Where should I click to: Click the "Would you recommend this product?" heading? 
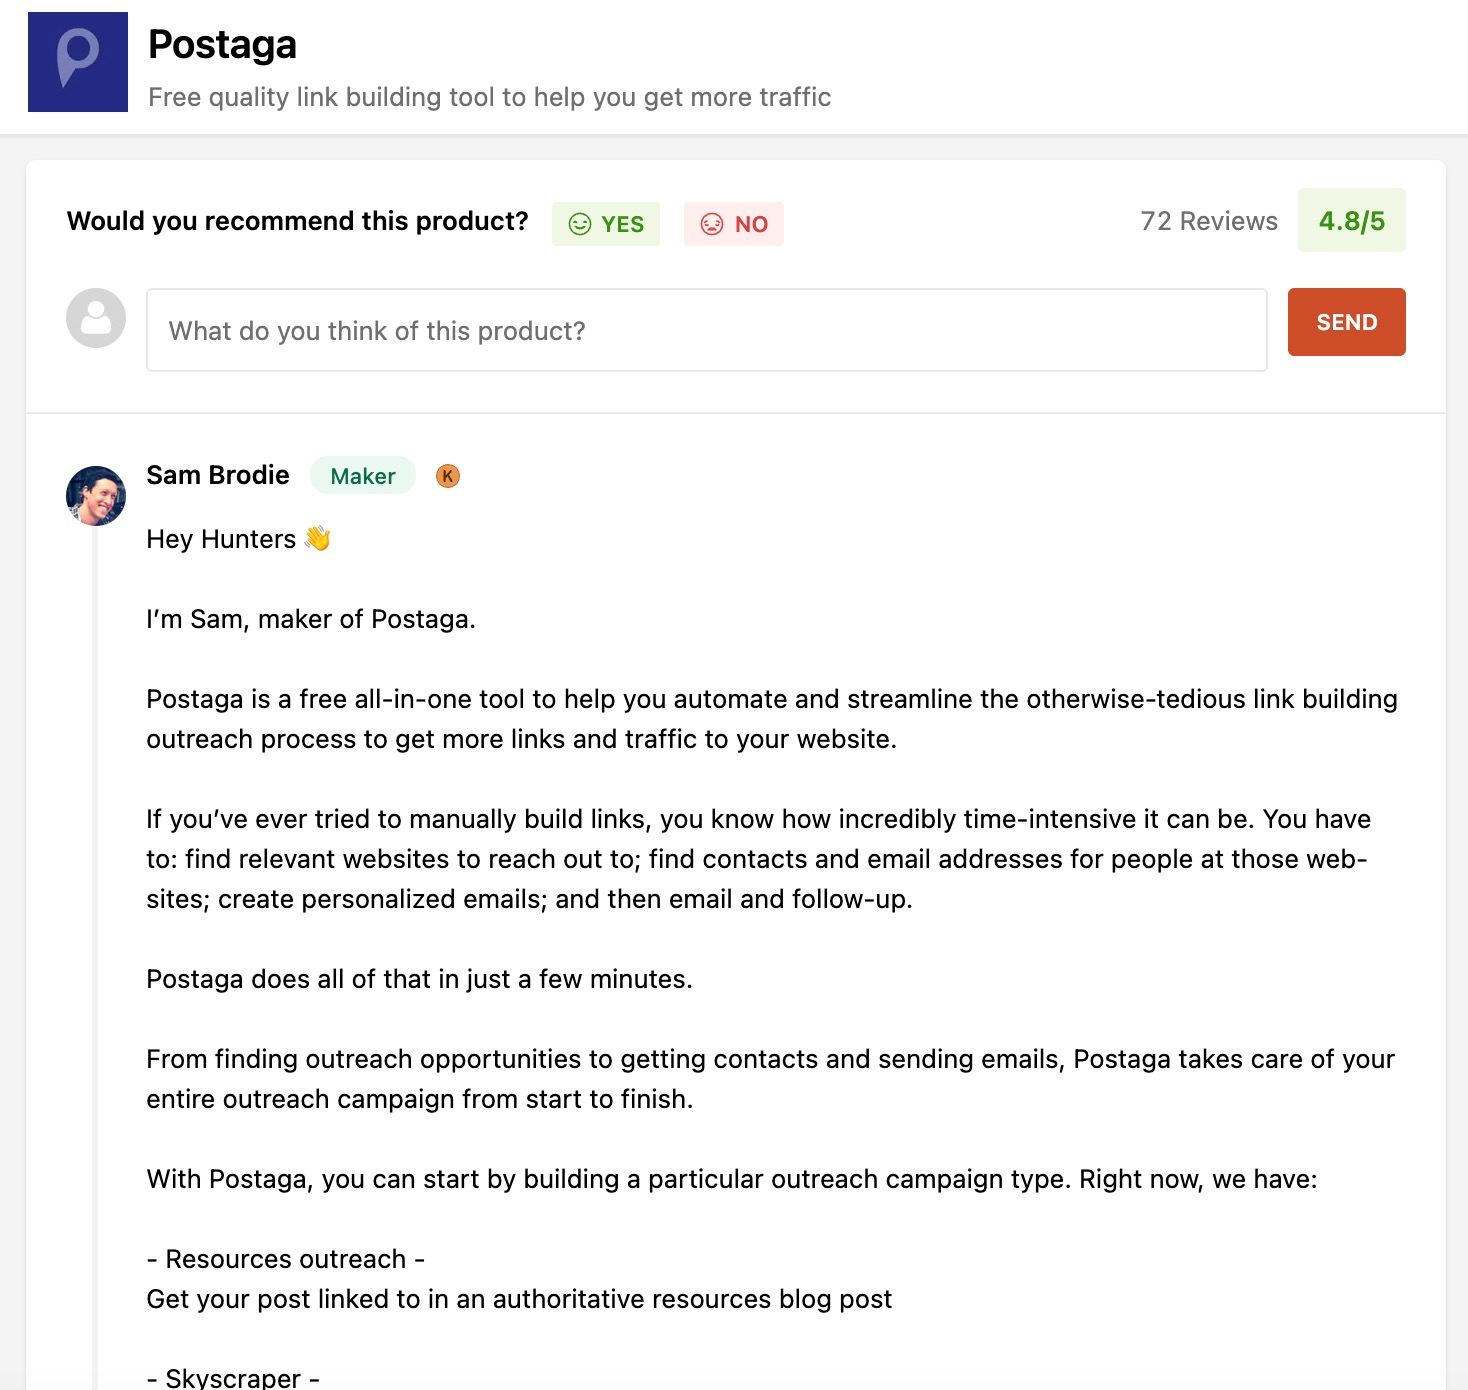click(297, 221)
